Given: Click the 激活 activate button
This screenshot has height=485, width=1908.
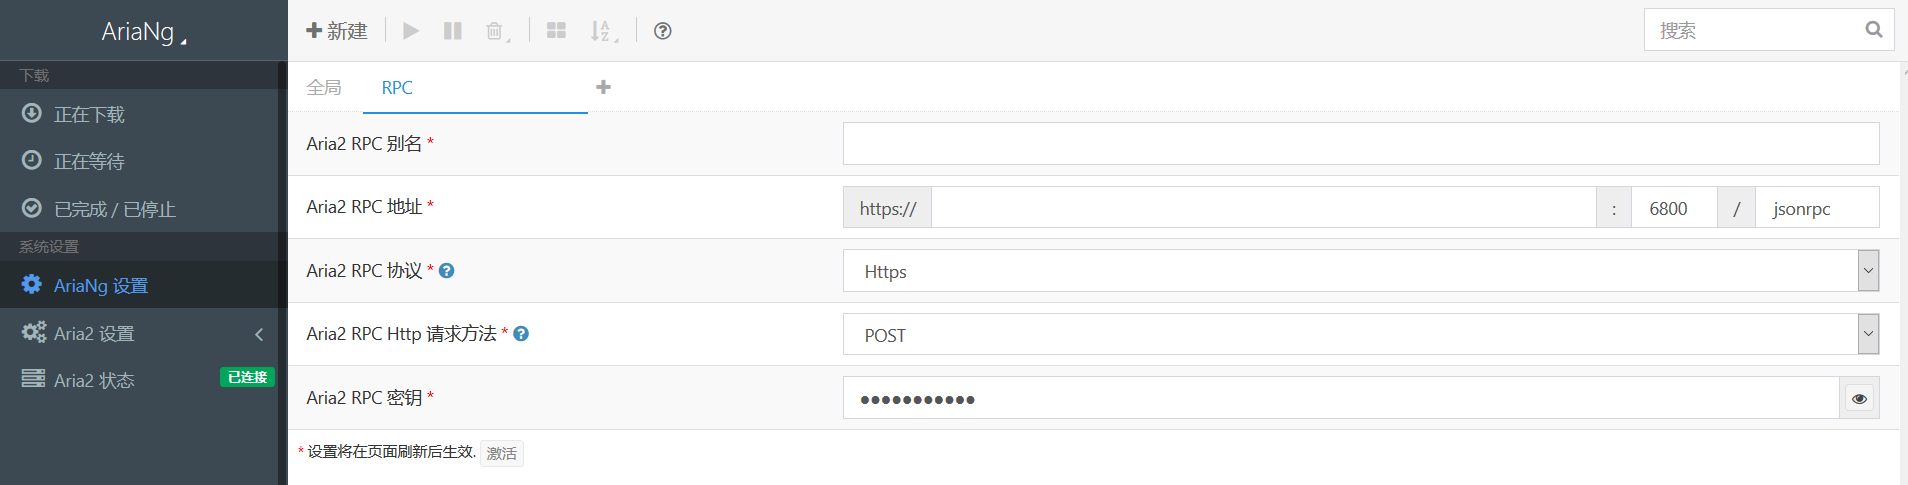Looking at the screenshot, I should [x=502, y=453].
